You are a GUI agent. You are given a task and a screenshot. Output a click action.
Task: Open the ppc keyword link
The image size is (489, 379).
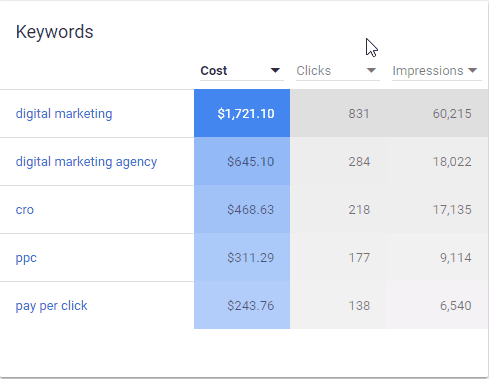(x=26, y=258)
